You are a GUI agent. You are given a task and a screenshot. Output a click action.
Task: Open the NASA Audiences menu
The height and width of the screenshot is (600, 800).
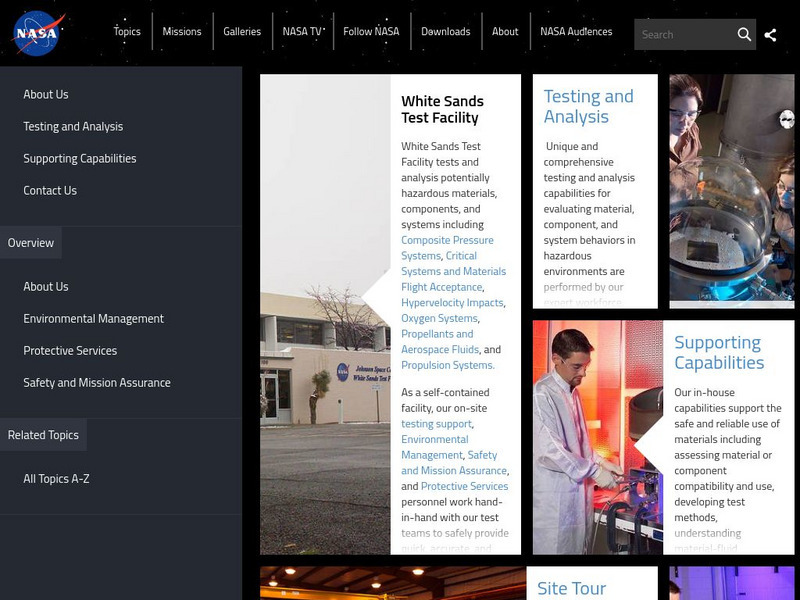click(575, 31)
